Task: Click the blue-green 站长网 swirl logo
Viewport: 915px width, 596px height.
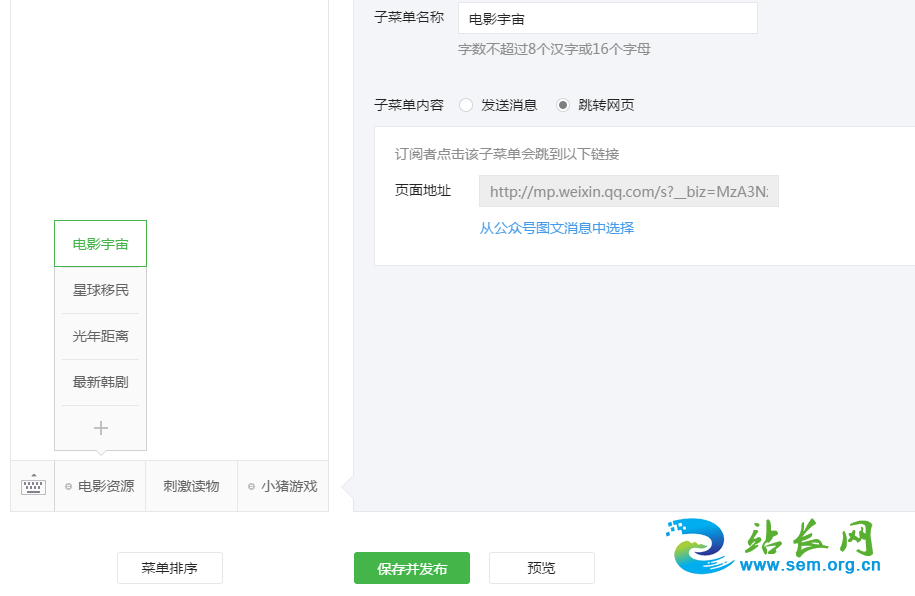Action: [x=700, y=547]
